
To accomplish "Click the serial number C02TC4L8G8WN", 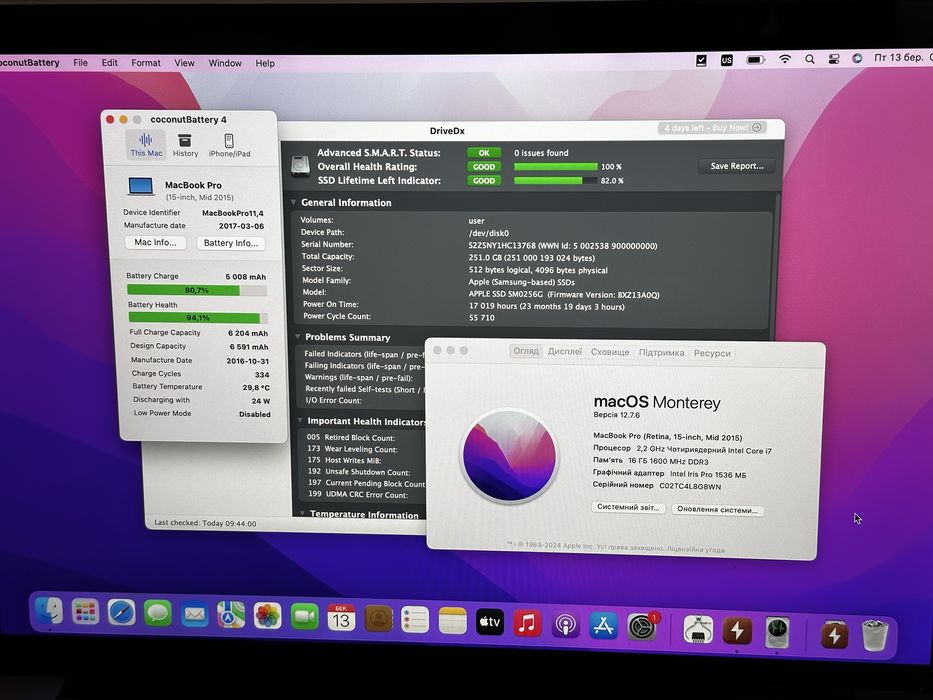I will [690, 486].
